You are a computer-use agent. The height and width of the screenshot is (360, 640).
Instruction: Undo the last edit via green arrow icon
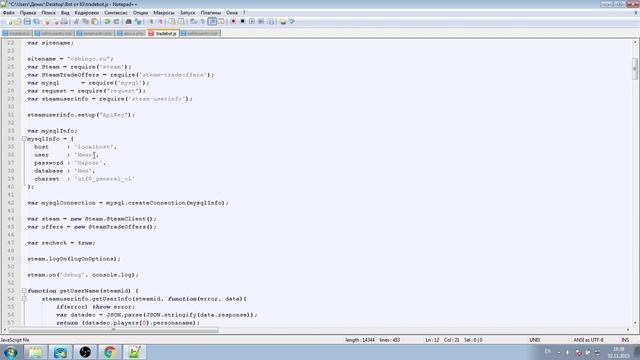click(x=107, y=21)
